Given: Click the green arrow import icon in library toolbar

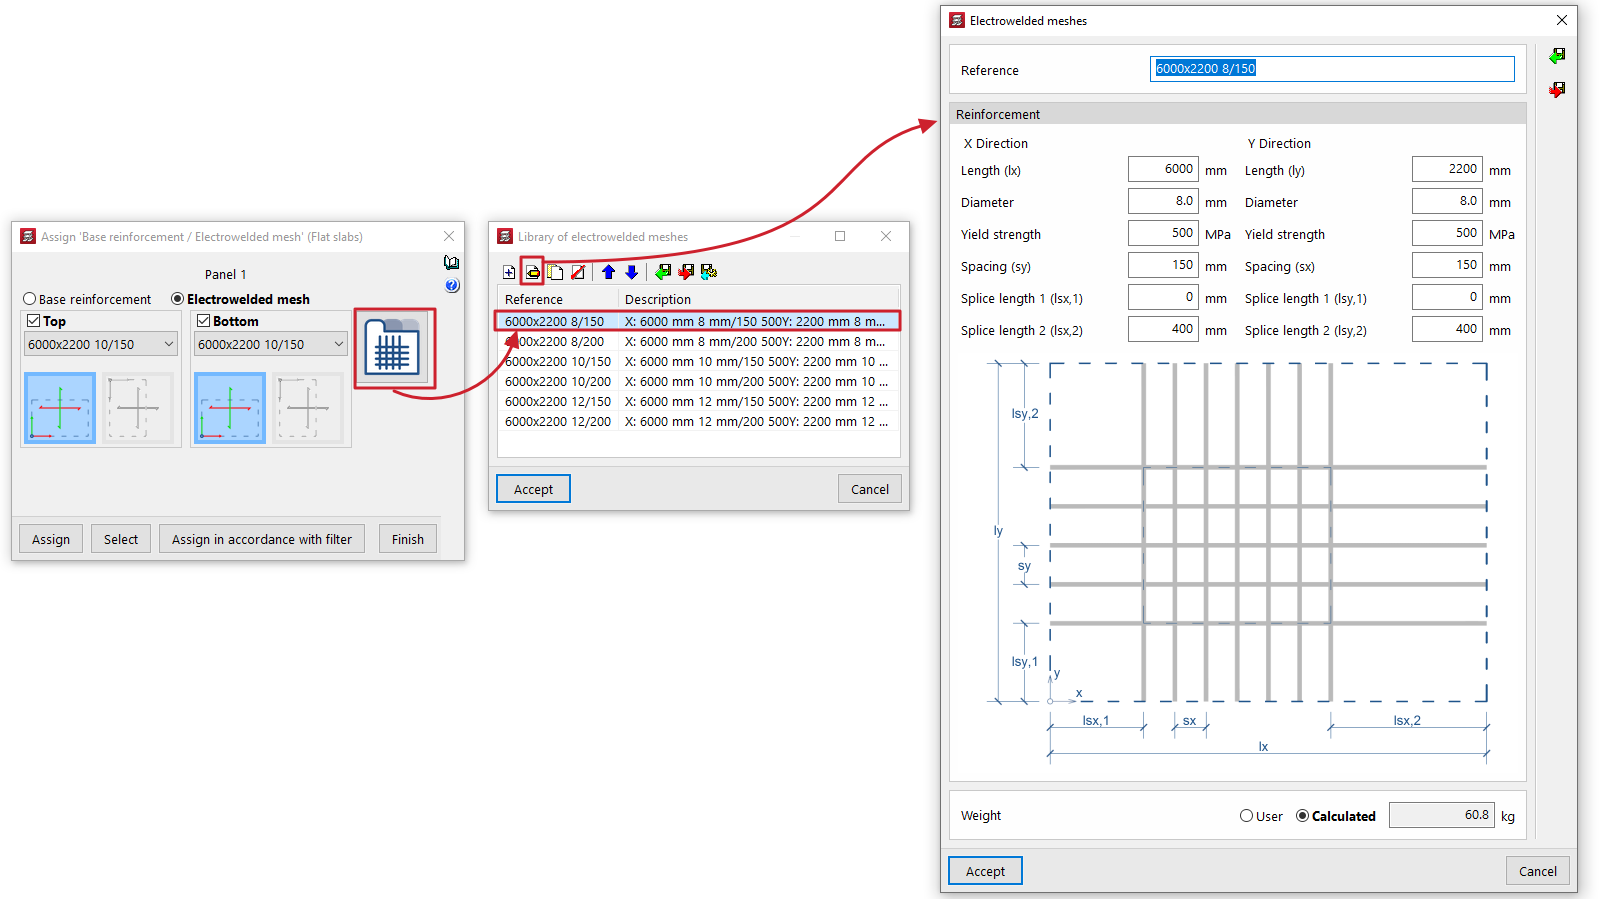Looking at the screenshot, I should [x=662, y=272].
